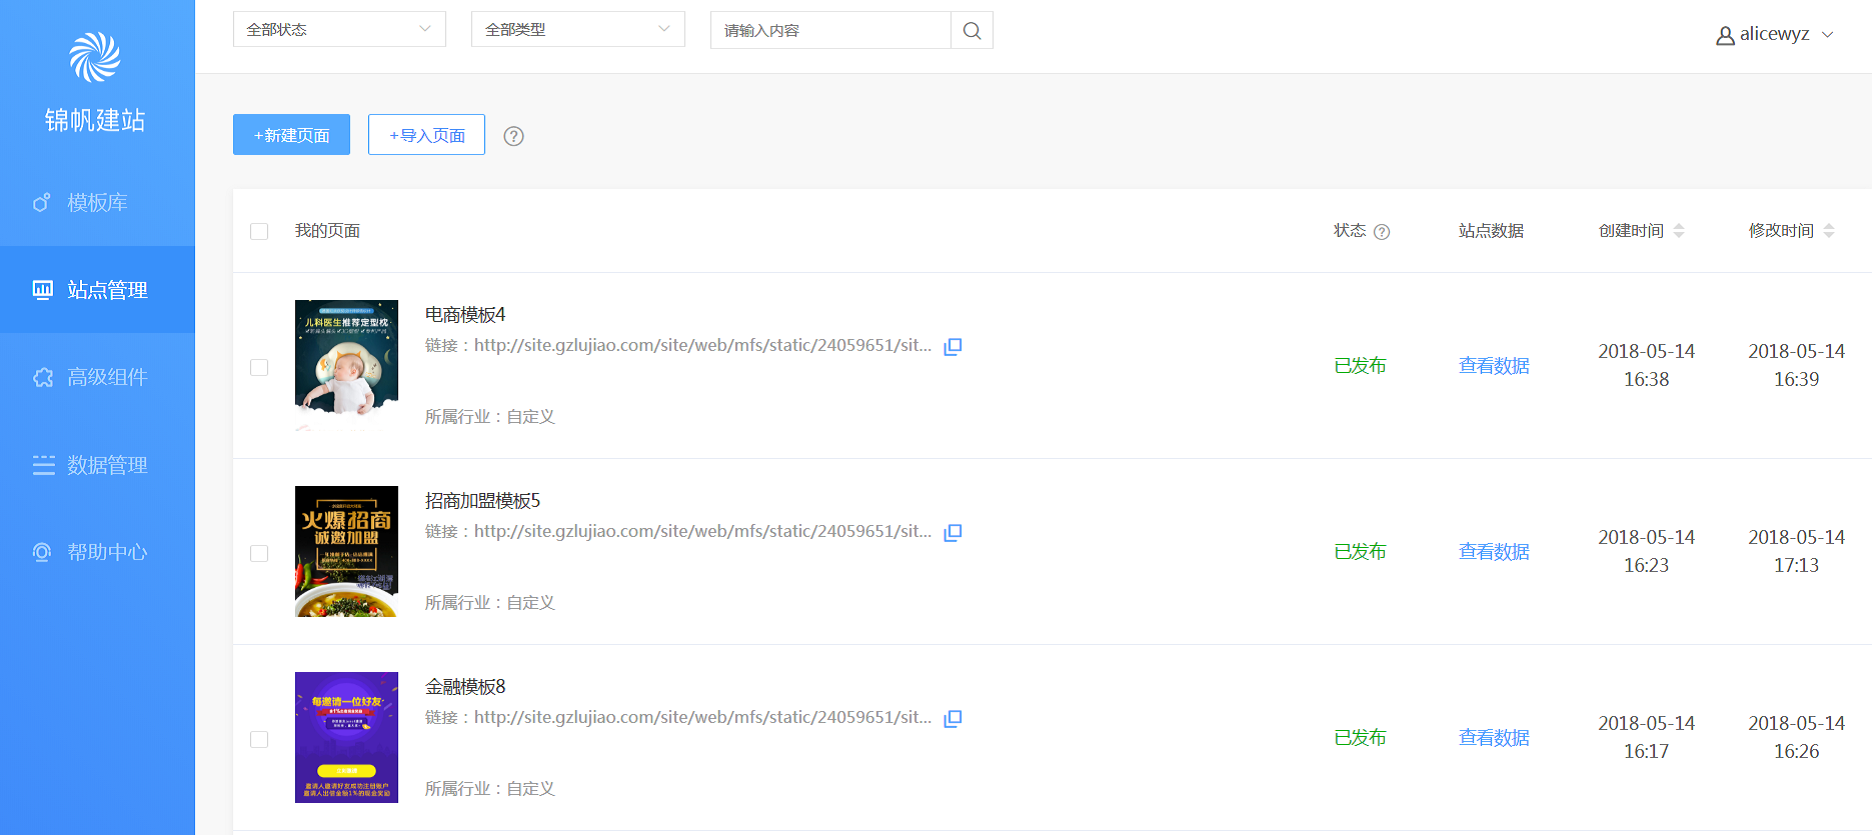
Task: Sort by 创建时间 arrows
Action: 1679,231
